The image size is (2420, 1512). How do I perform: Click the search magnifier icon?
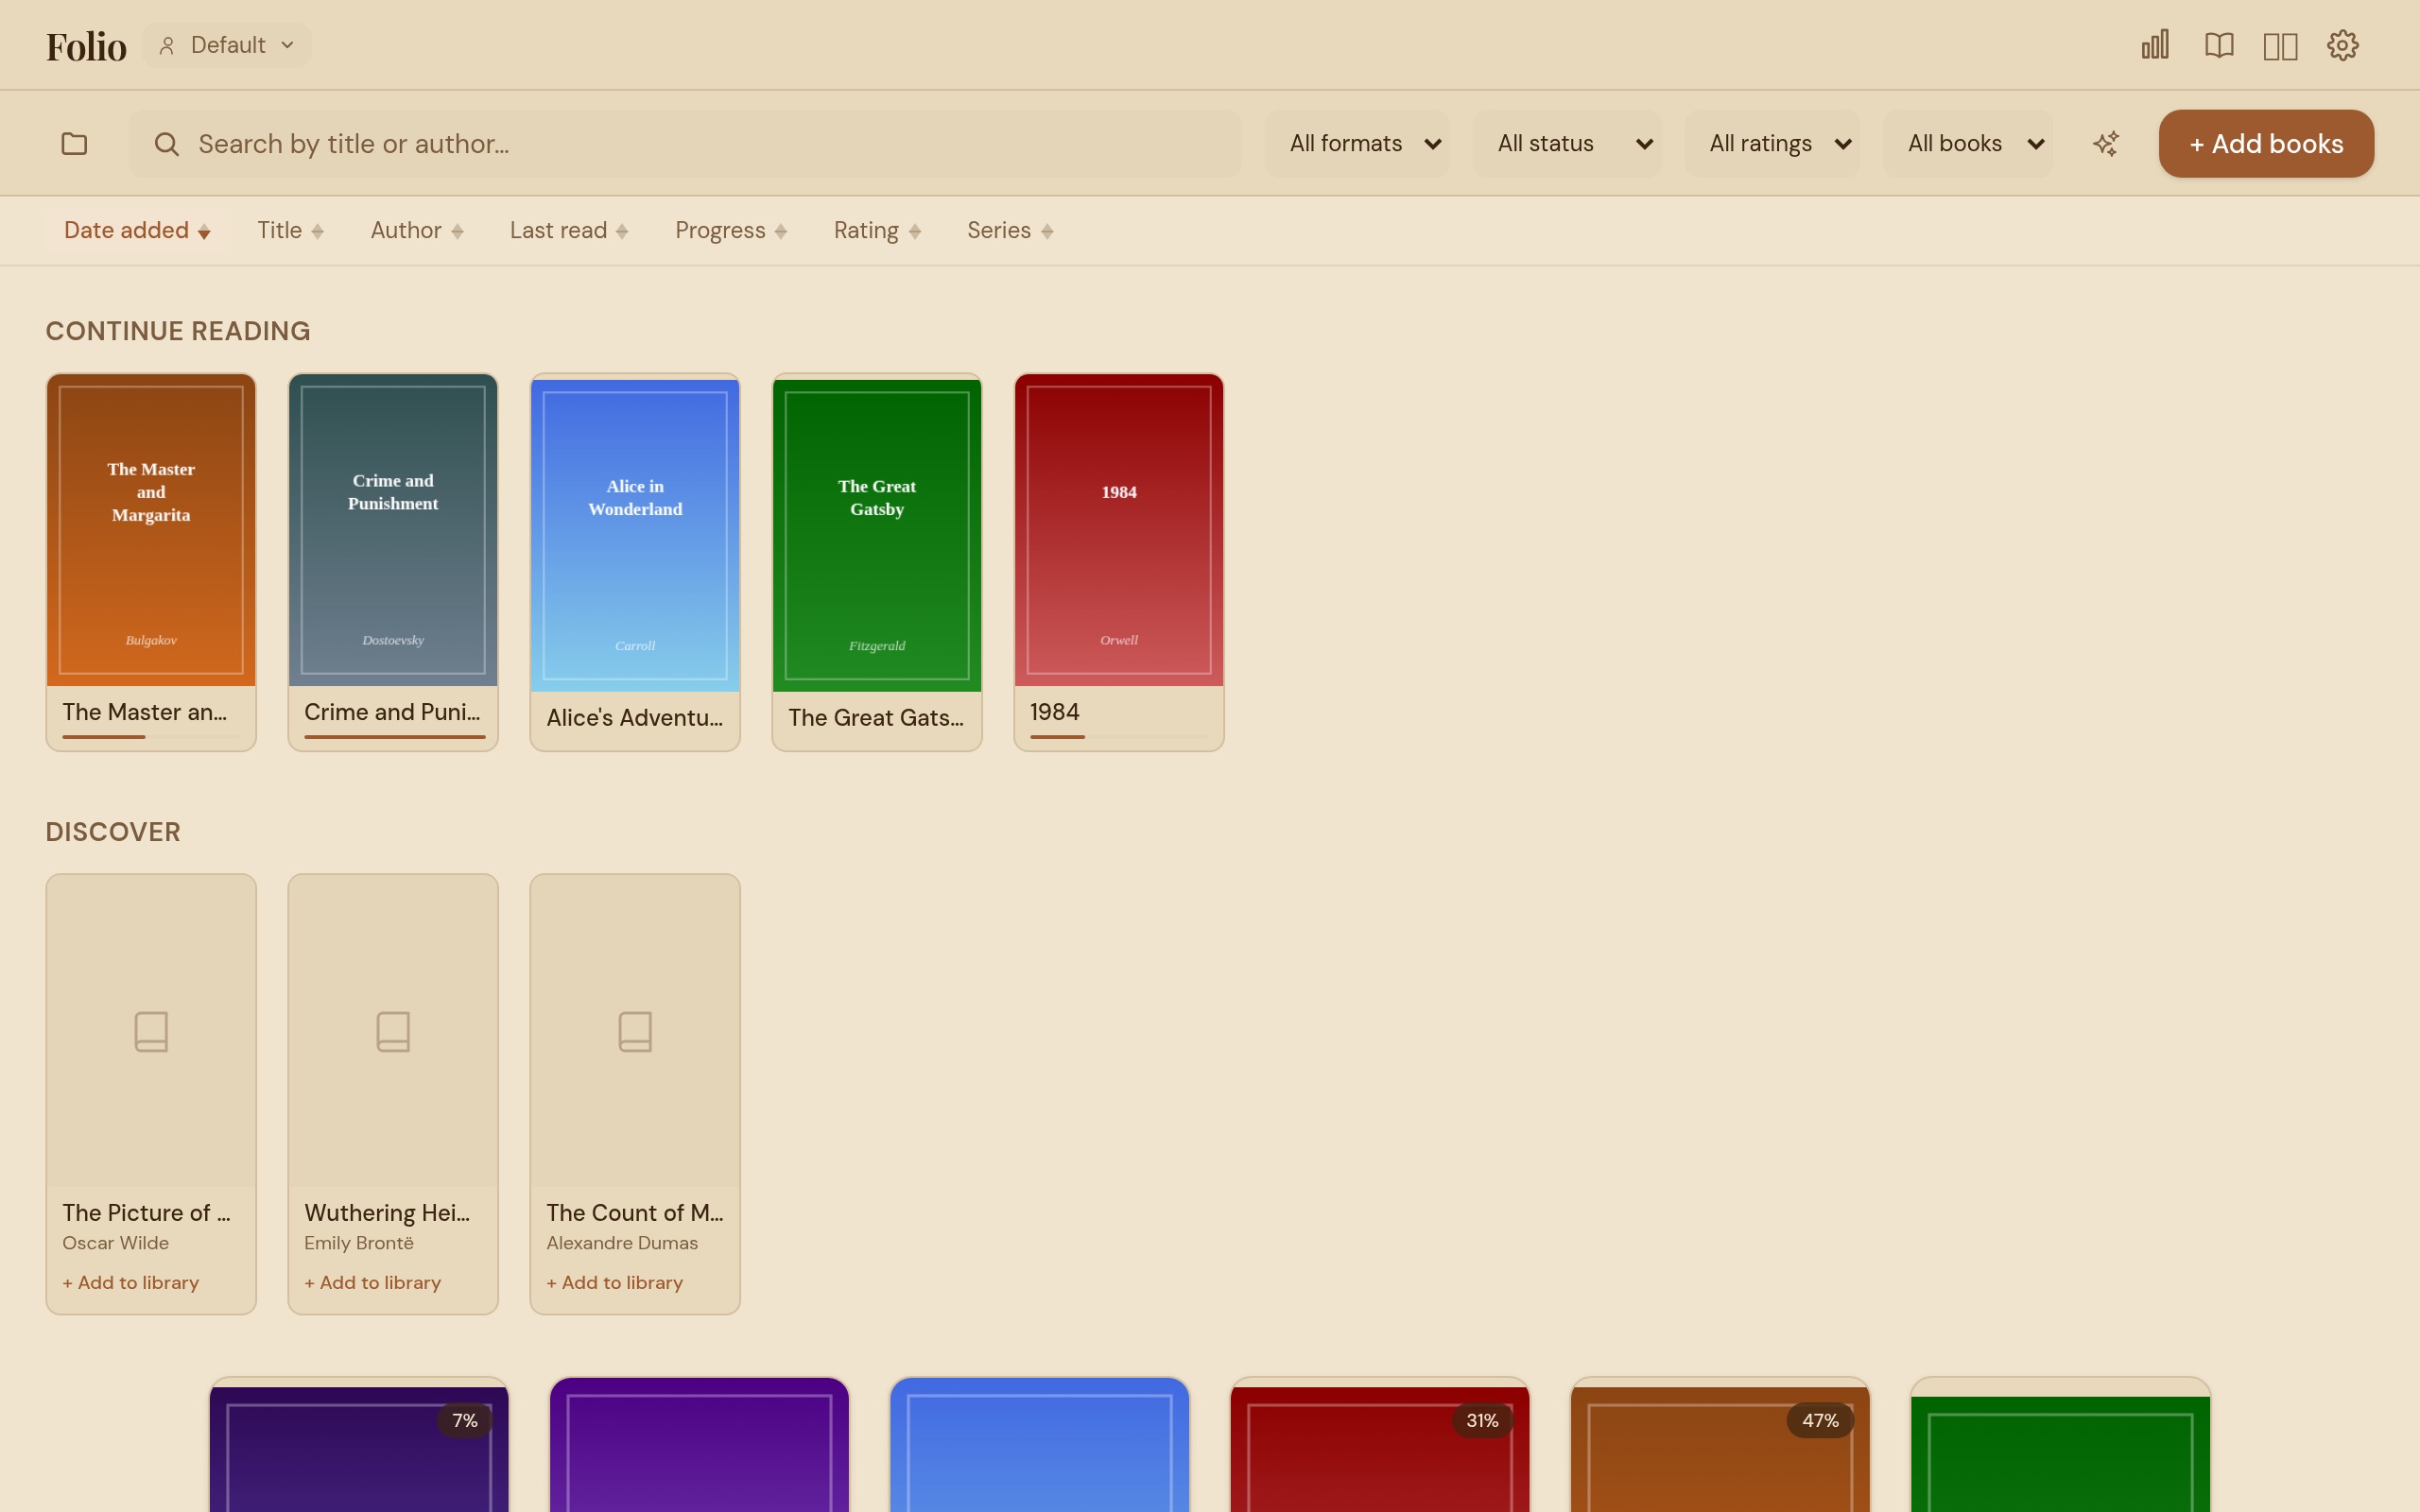pos(166,144)
